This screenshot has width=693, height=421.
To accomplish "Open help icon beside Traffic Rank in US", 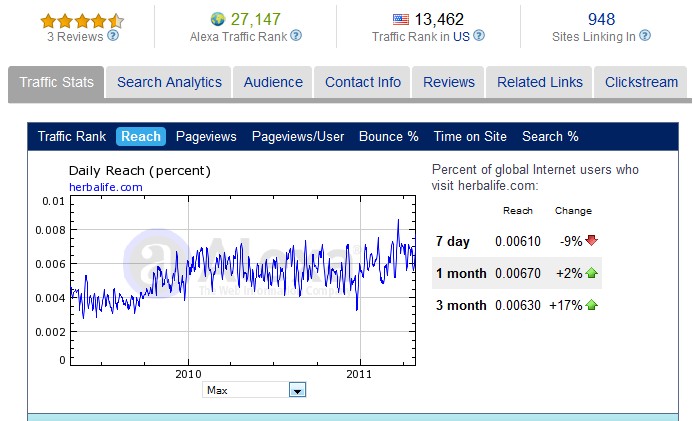I will 479,35.
